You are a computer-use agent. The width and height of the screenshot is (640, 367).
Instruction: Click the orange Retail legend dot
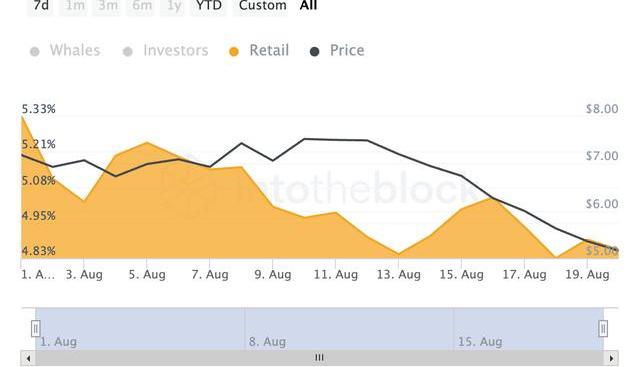pyautogui.click(x=234, y=52)
